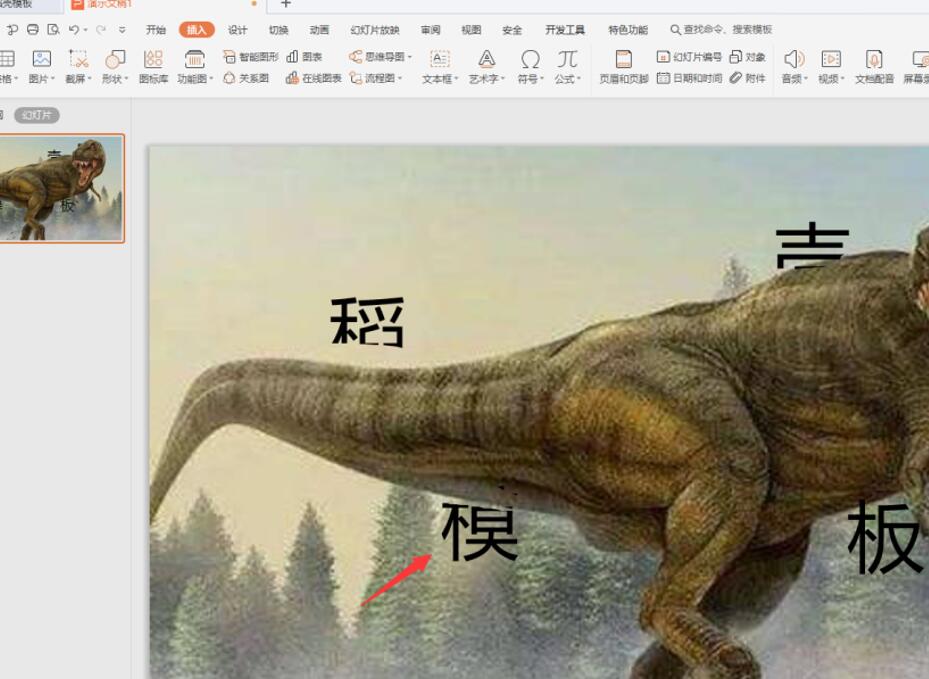Open a new tab with the plus icon
This screenshot has width=929, height=679.
286,4
